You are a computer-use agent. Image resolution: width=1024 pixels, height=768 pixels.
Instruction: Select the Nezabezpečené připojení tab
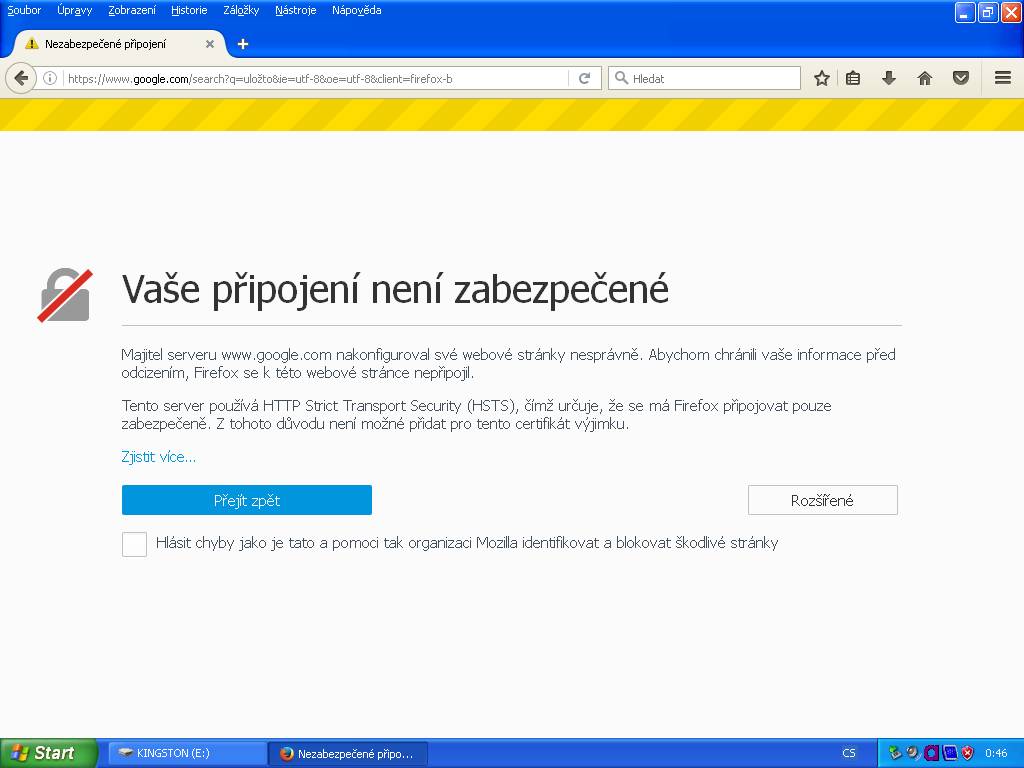pyautogui.click(x=120, y=44)
